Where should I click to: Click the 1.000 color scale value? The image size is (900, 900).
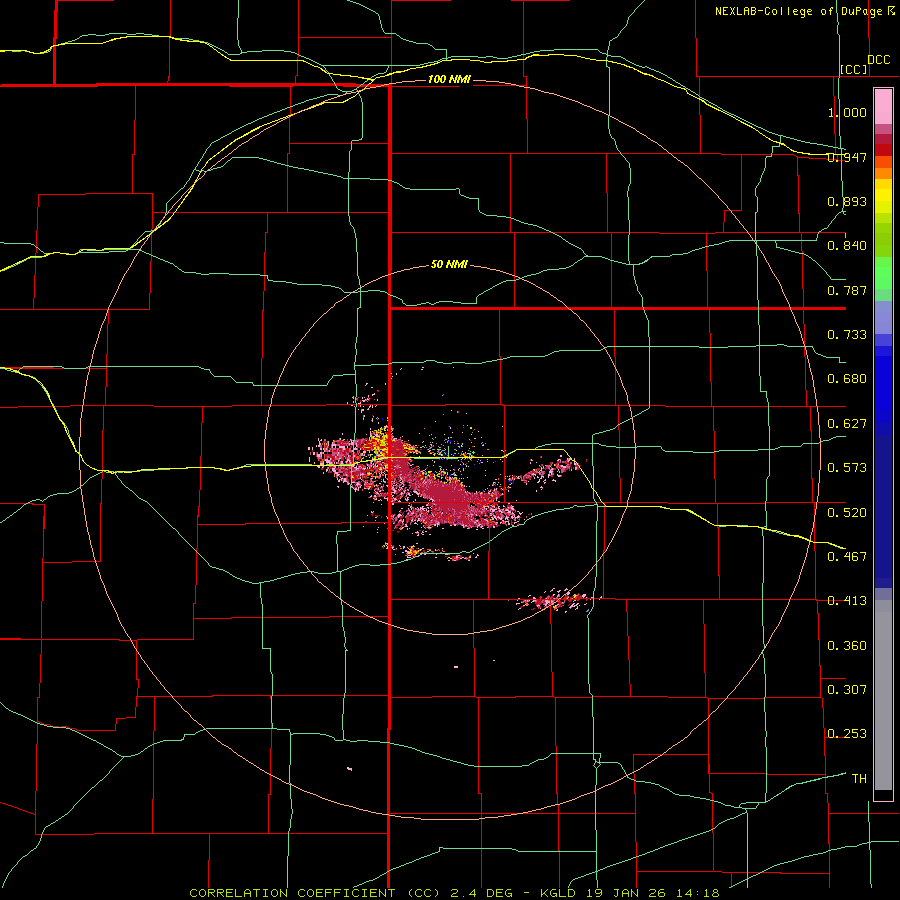[x=847, y=112]
